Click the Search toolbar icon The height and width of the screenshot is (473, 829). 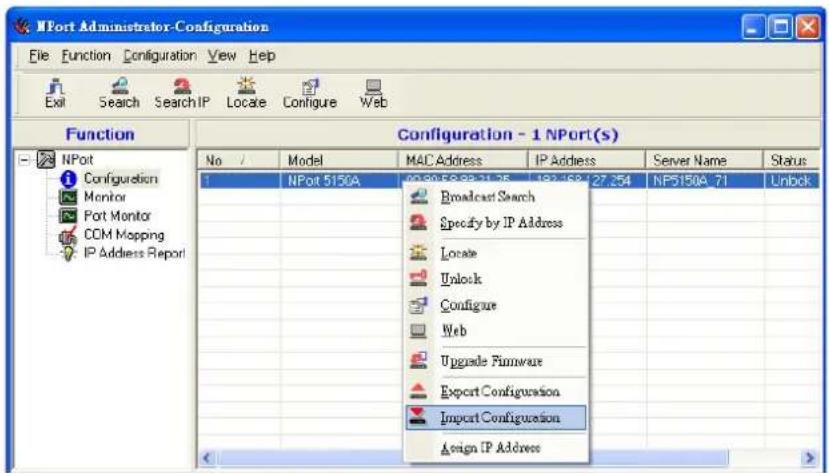point(120,86)
